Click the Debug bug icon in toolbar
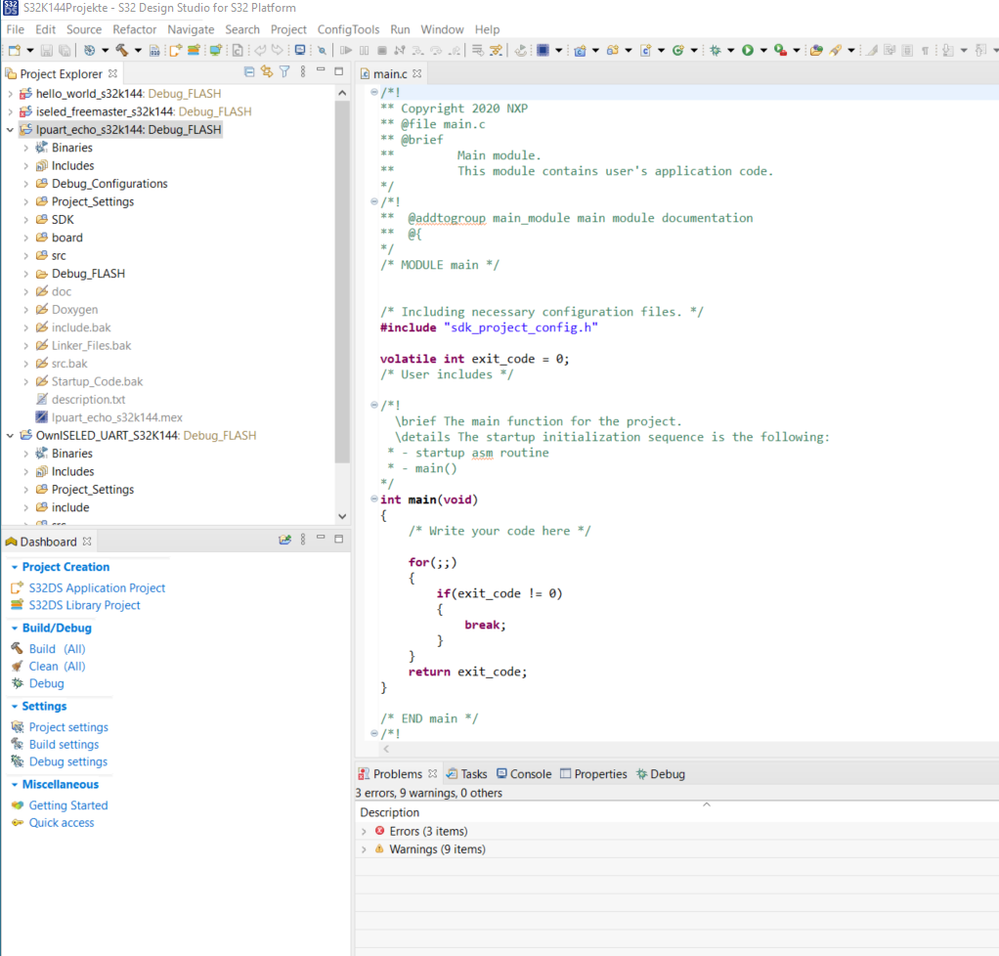The image size is (999, 956). coord(715,50)
